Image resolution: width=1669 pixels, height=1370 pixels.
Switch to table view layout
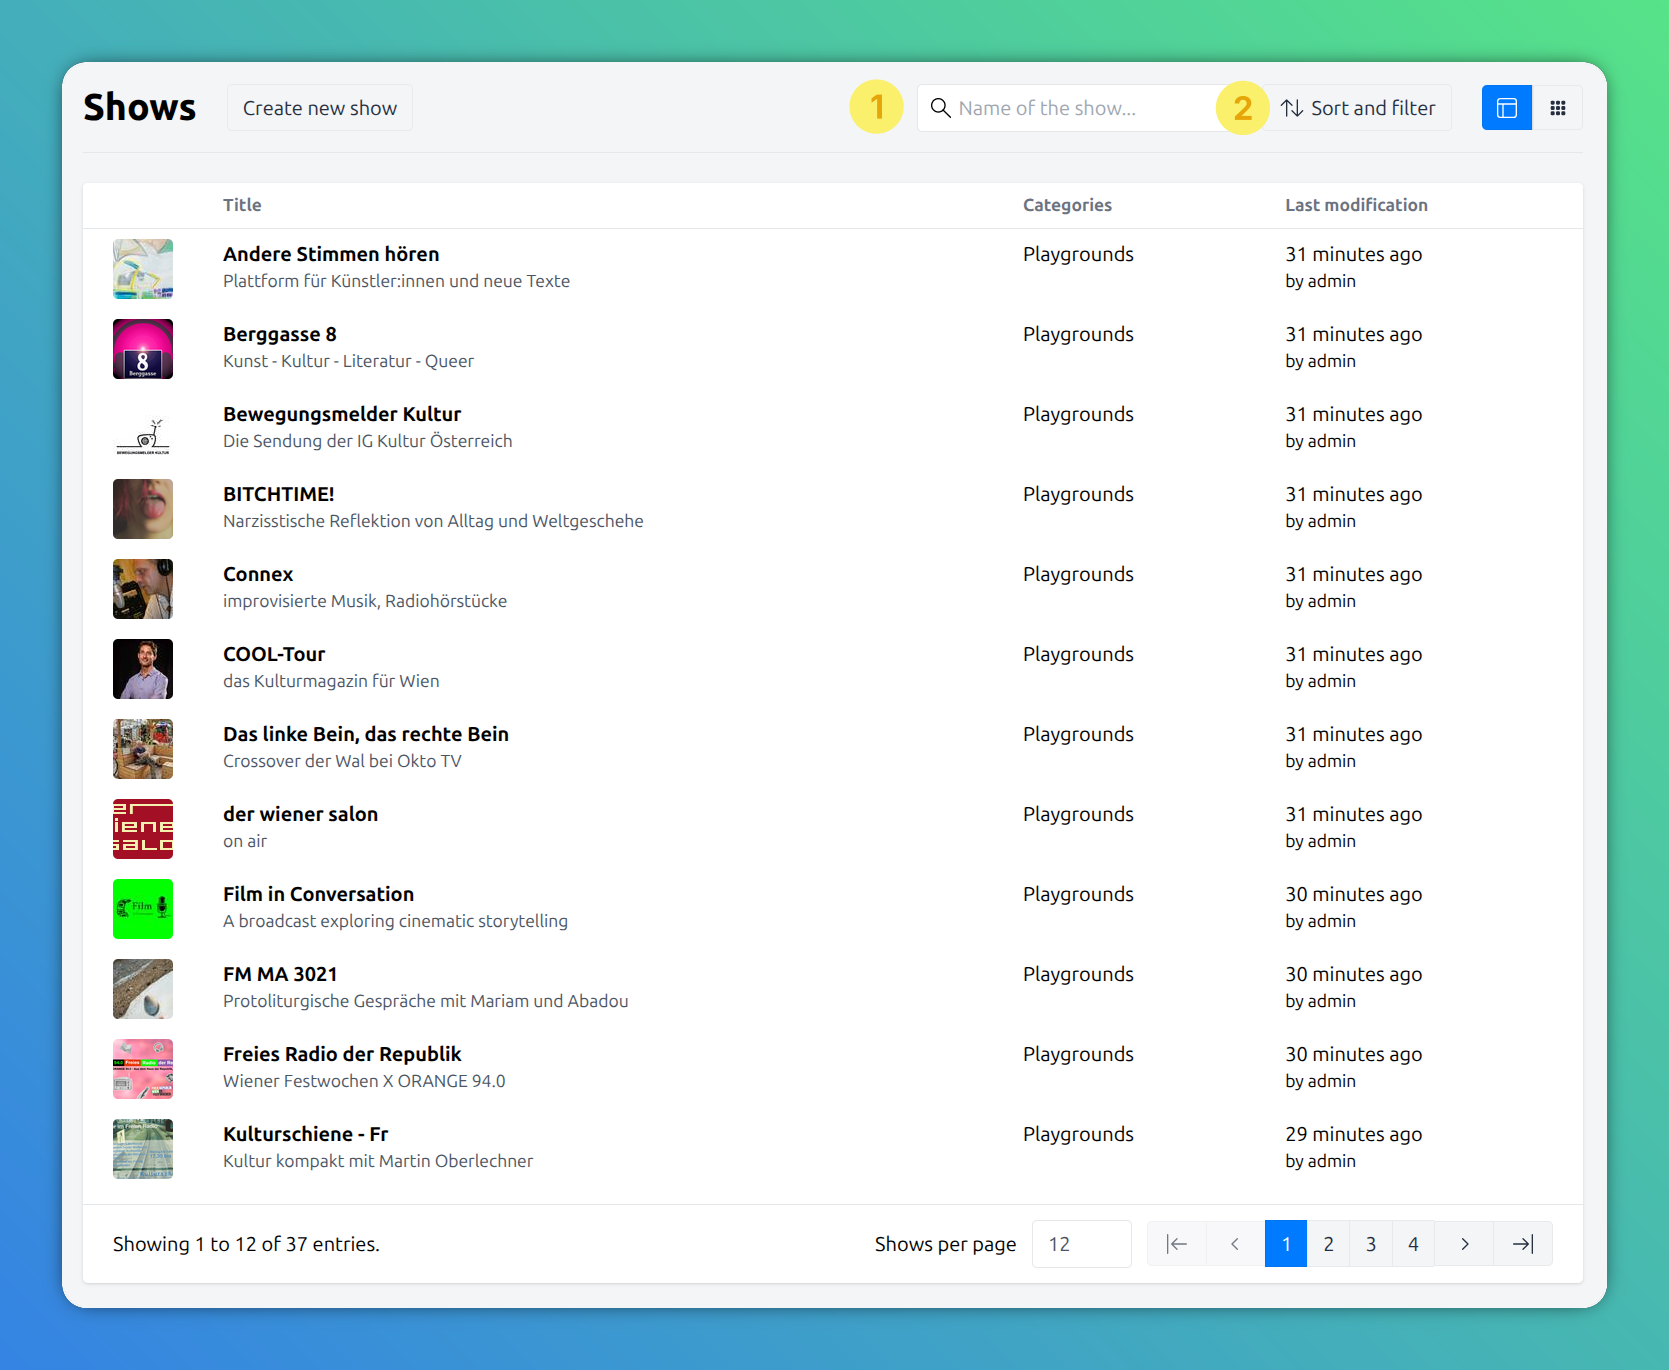click(x=1506, y=108)
